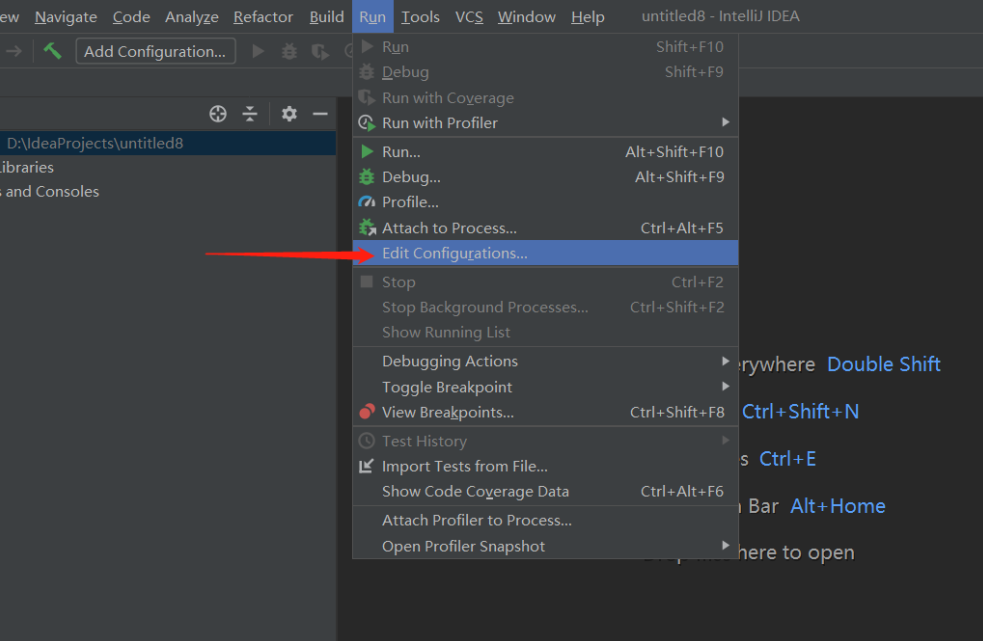Choose Profile... menu entry
Image resolution: width=983 pixels, height=641 pixels.
545,202
